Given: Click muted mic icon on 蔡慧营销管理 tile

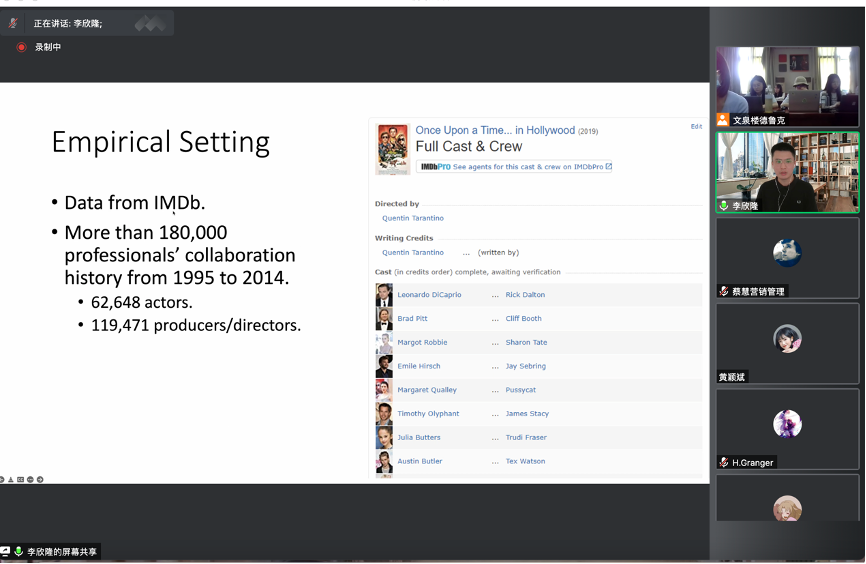Looking at the screenshot, I should (x=724, y=291).
